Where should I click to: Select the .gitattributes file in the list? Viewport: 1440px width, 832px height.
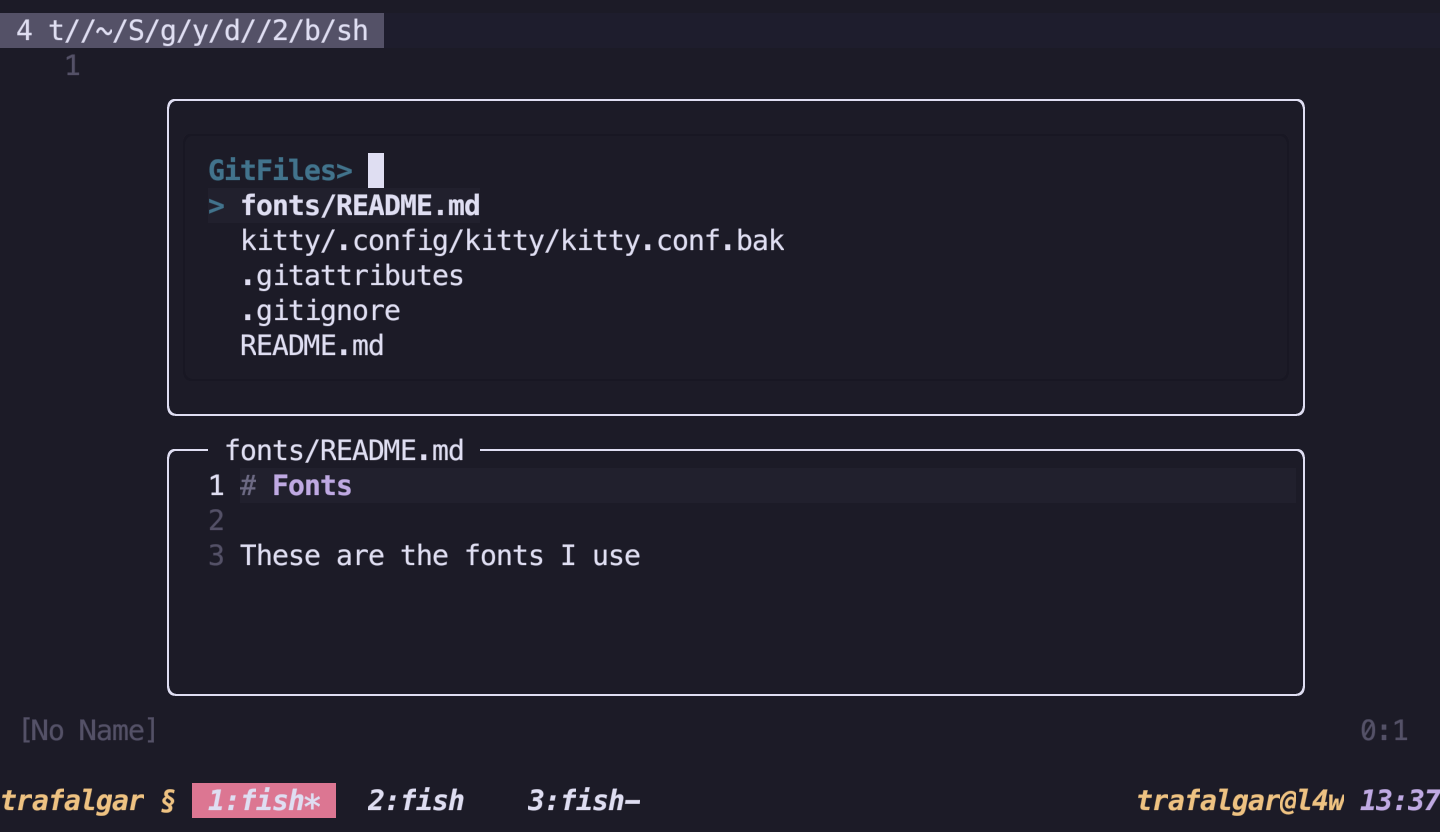point(351,275)
